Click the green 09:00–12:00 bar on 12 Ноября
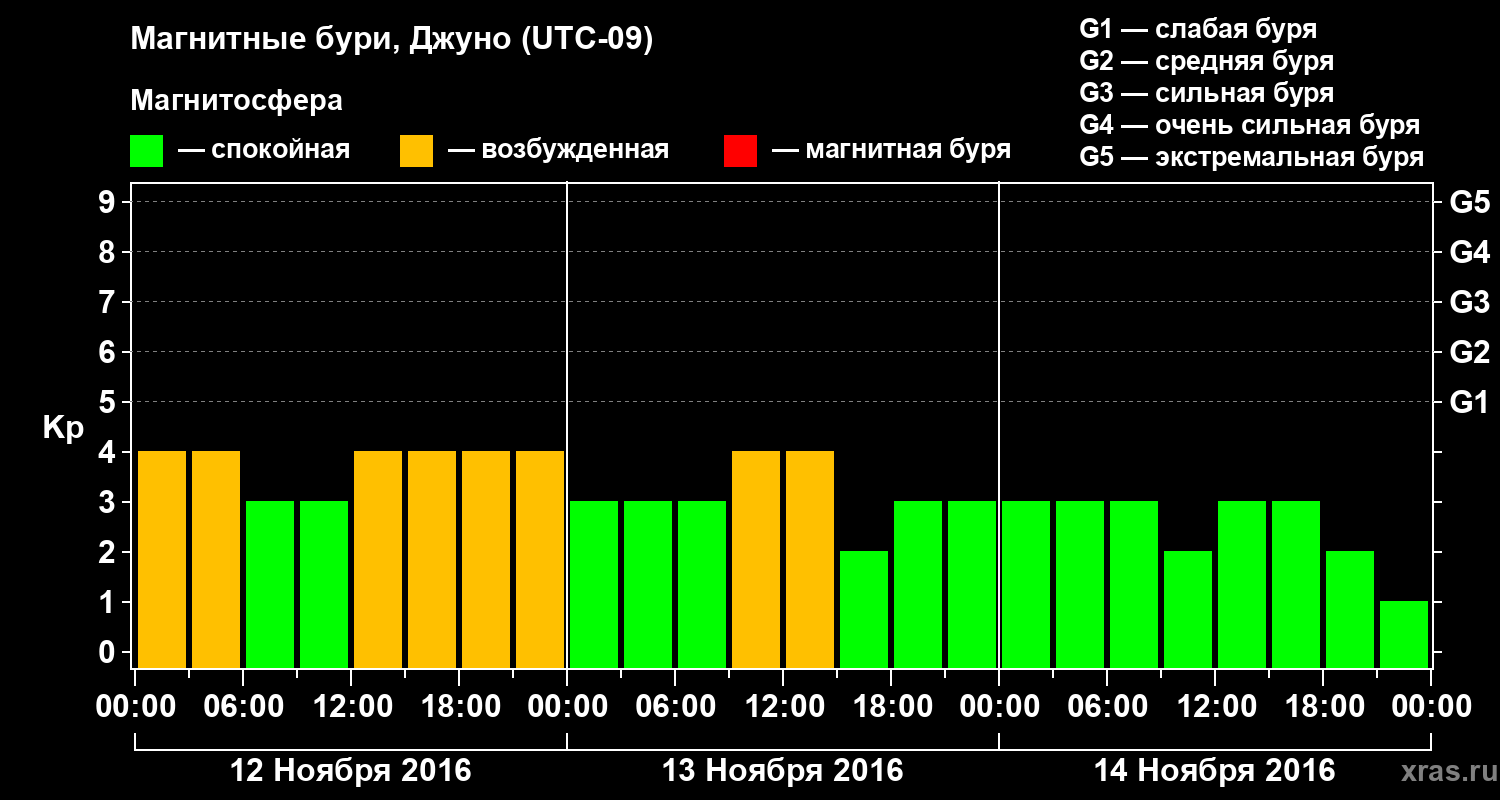1500x800 pixels. pyautogui.click(x=324, y=585)
